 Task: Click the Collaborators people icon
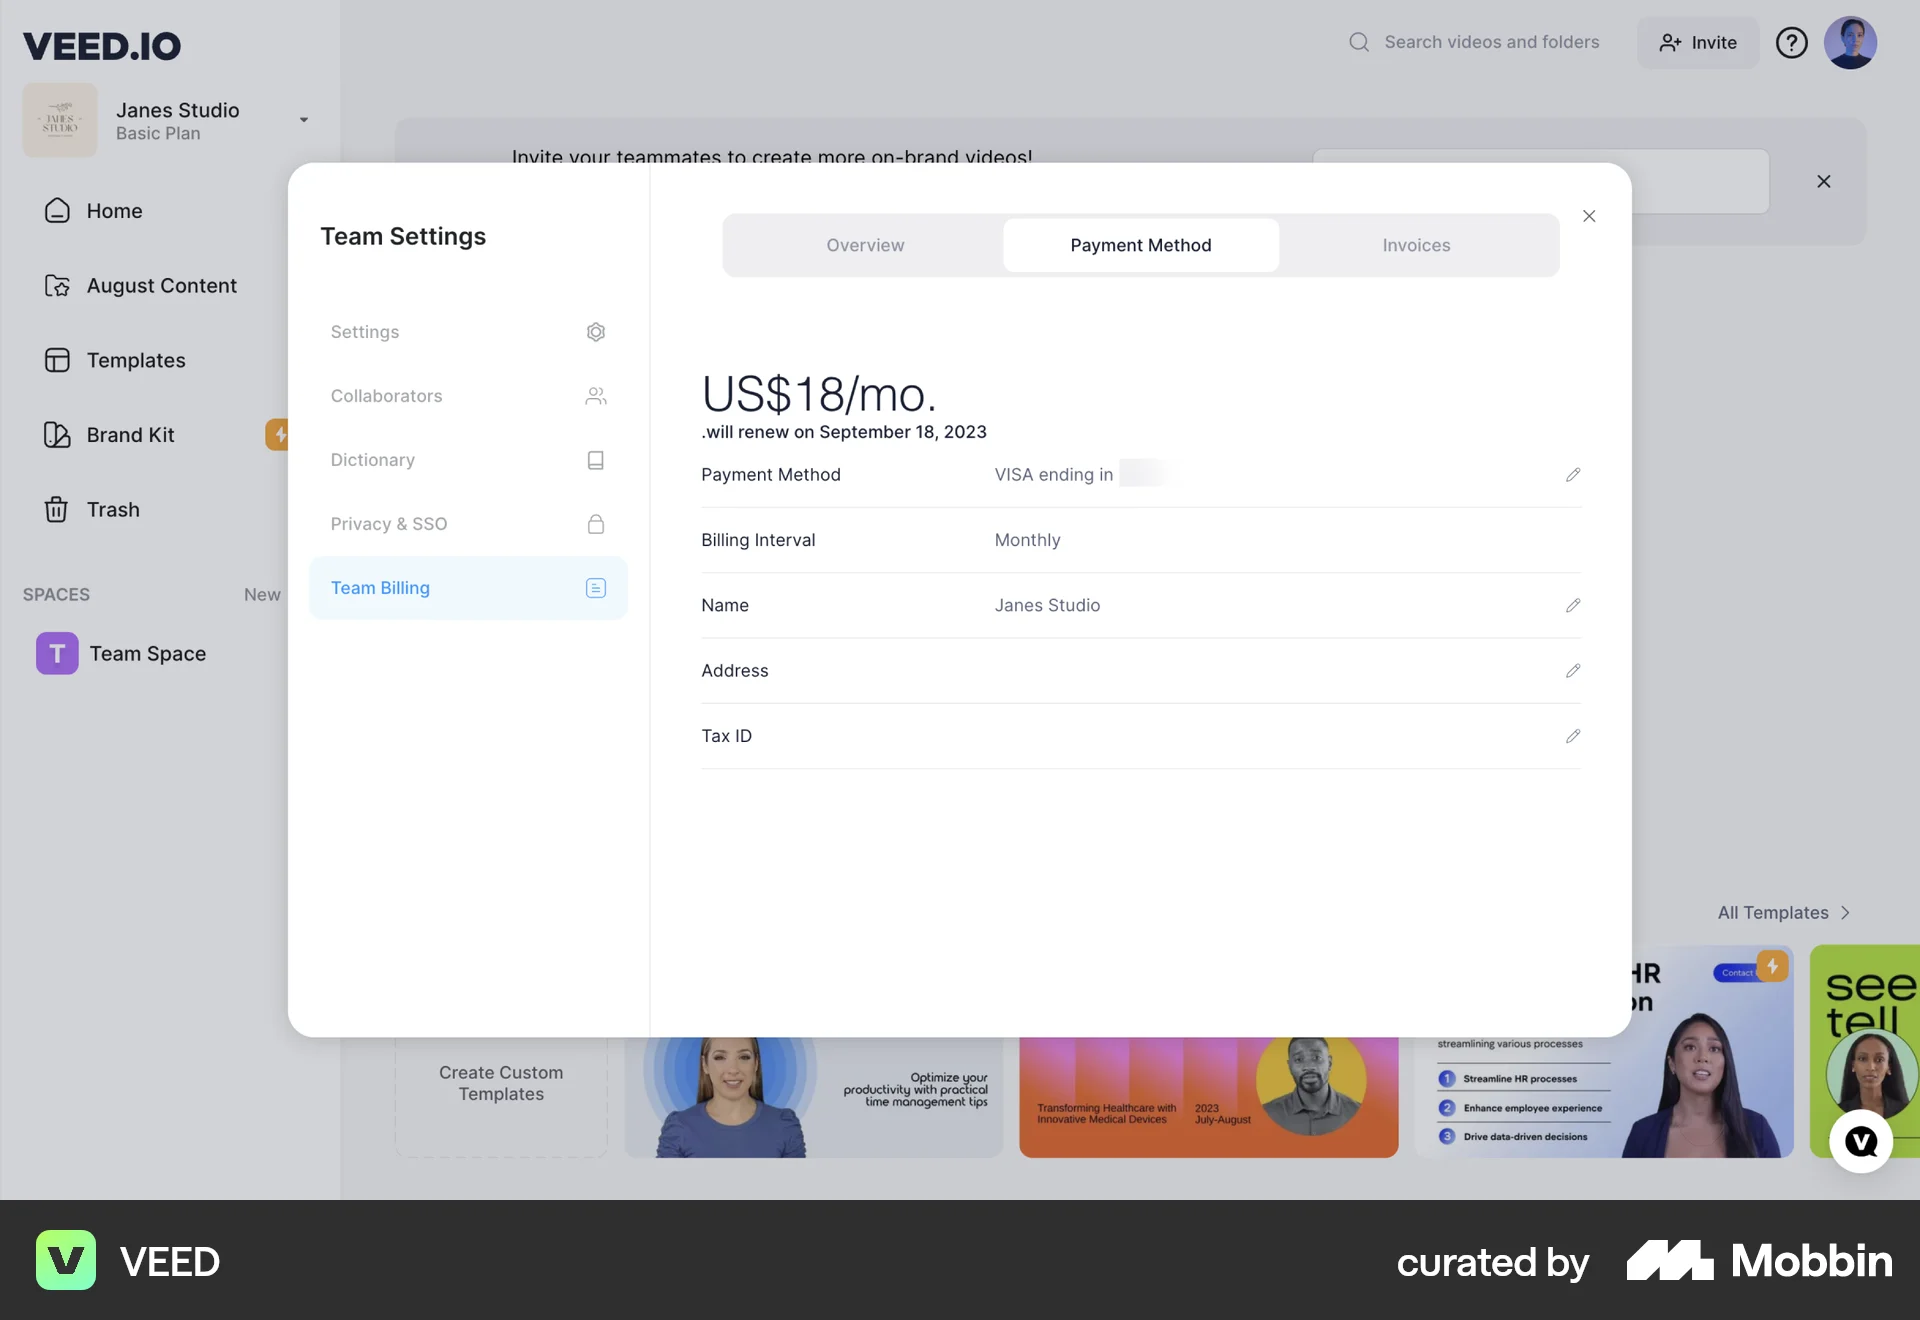[x=596, y=396]
